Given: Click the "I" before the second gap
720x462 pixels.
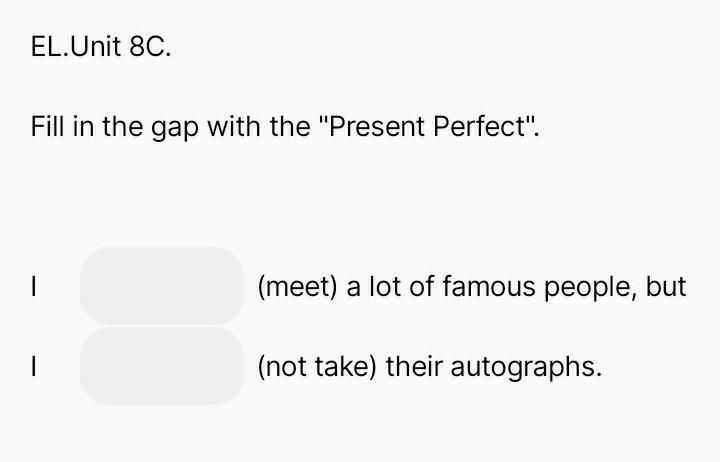Looking at the screenshot, I should pos(35,368).
